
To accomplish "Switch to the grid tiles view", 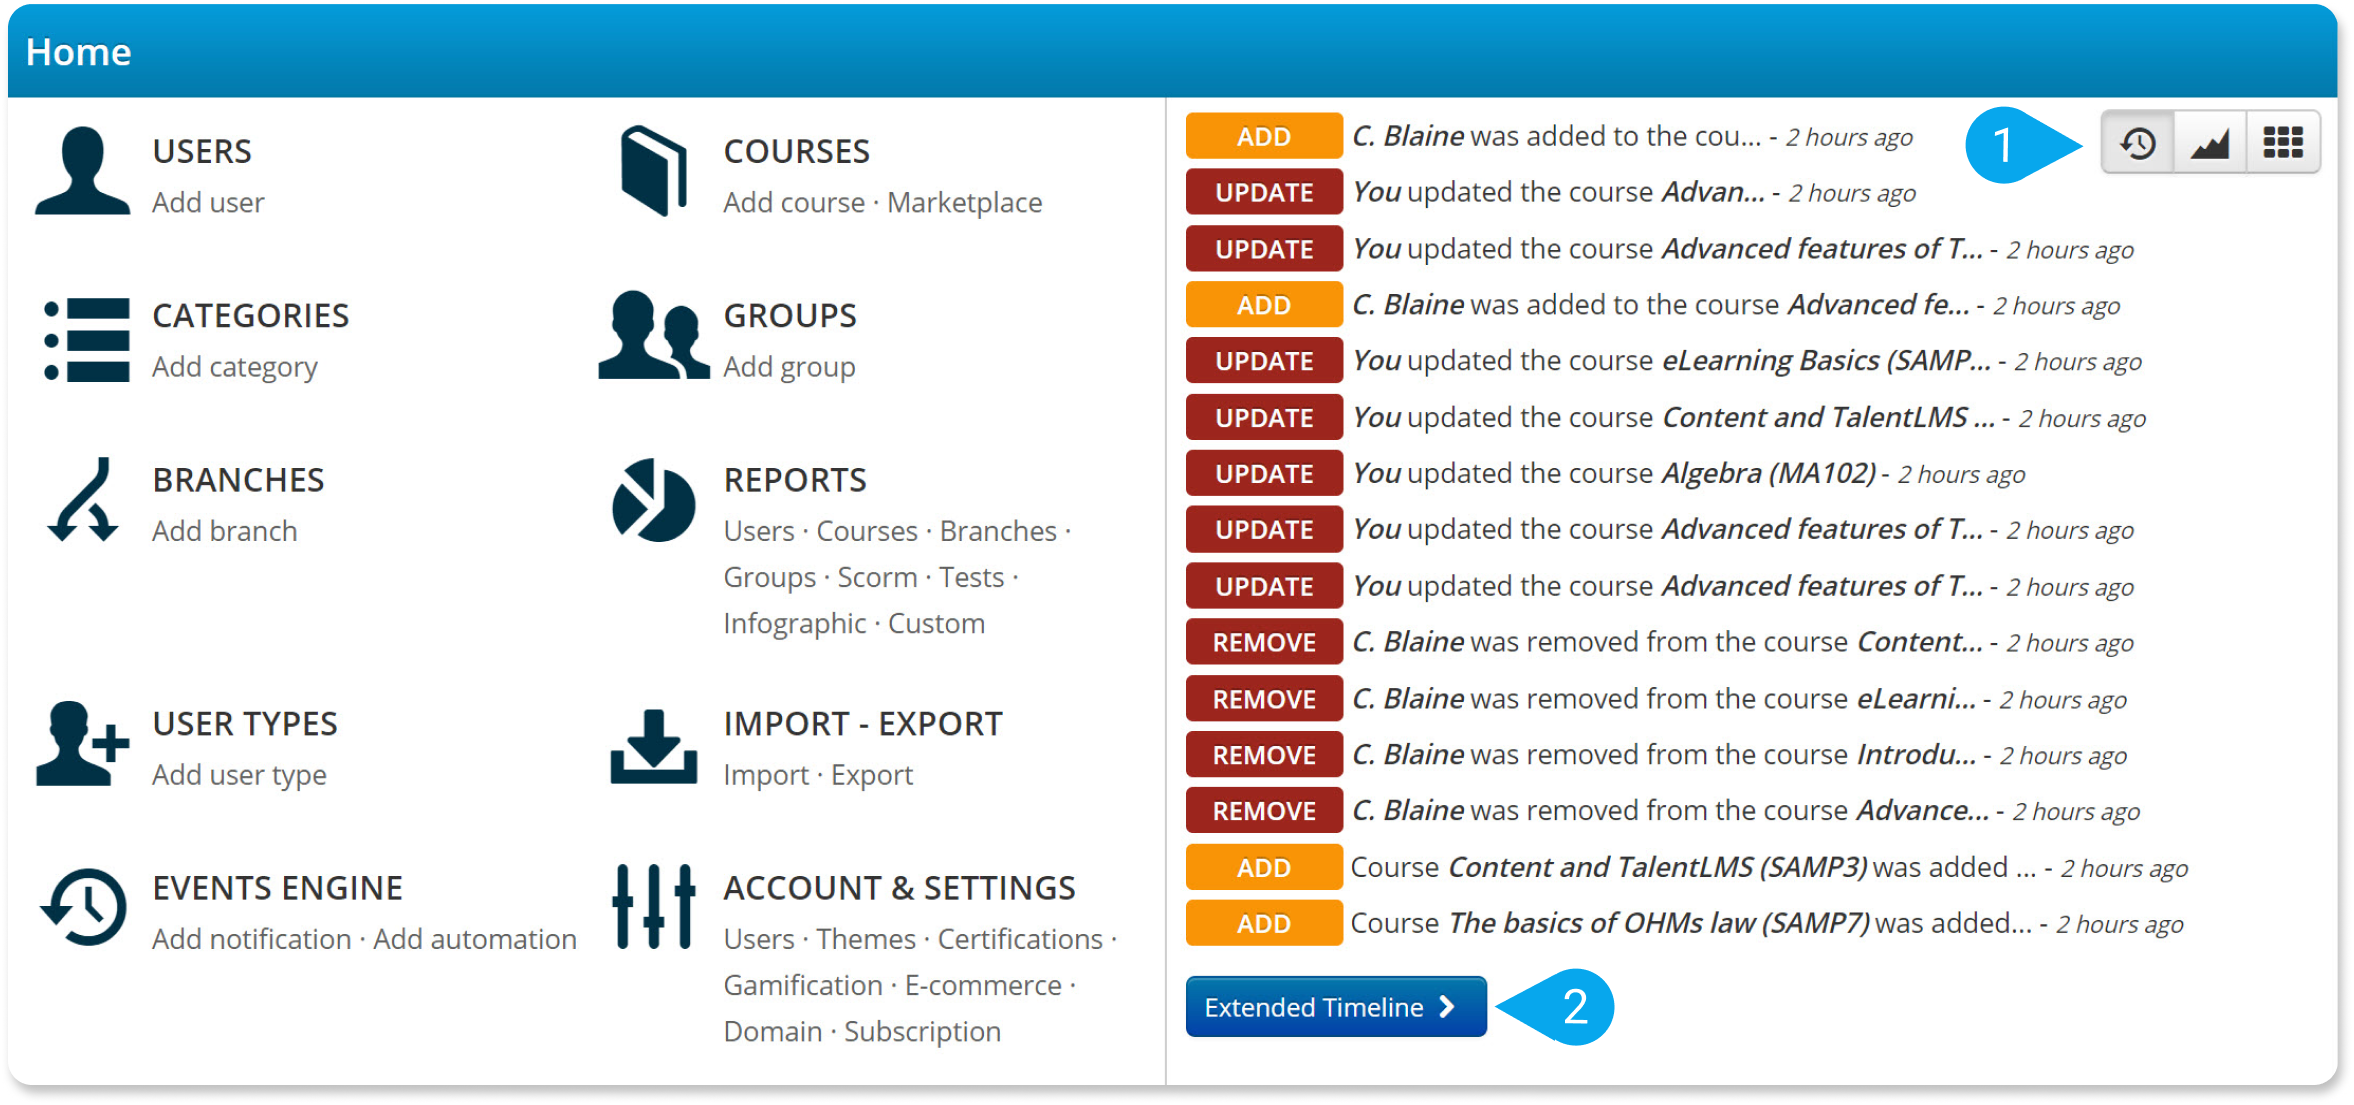I will (x=2283, y=143).
